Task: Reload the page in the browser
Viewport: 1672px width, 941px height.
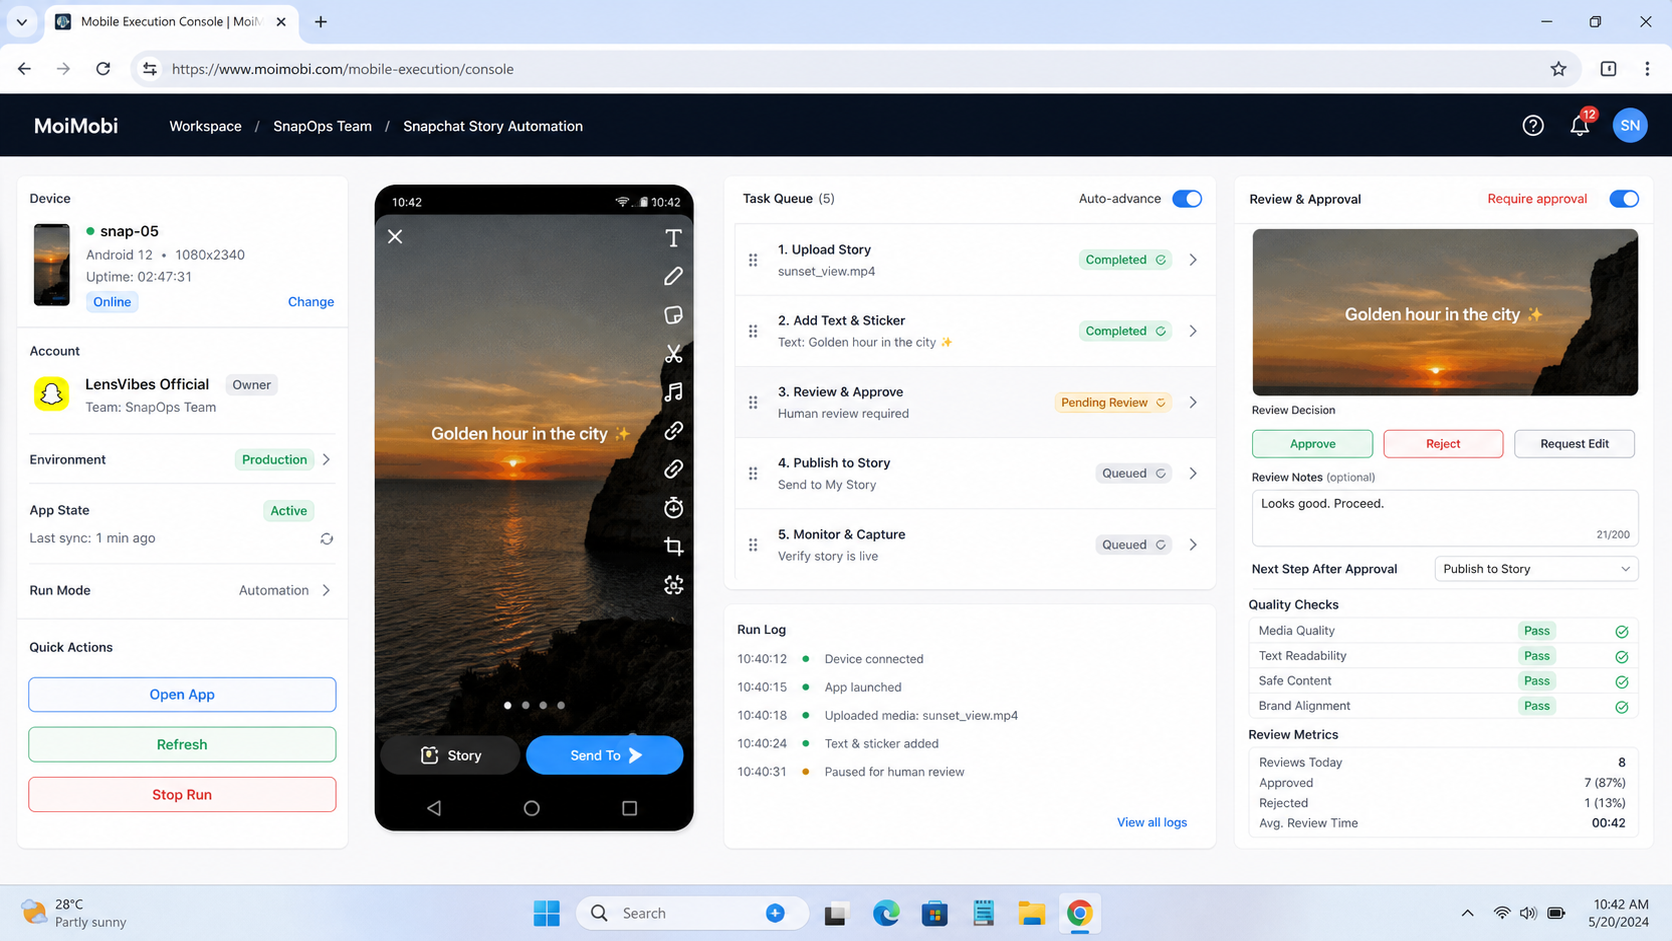Action: click(103, 69)
